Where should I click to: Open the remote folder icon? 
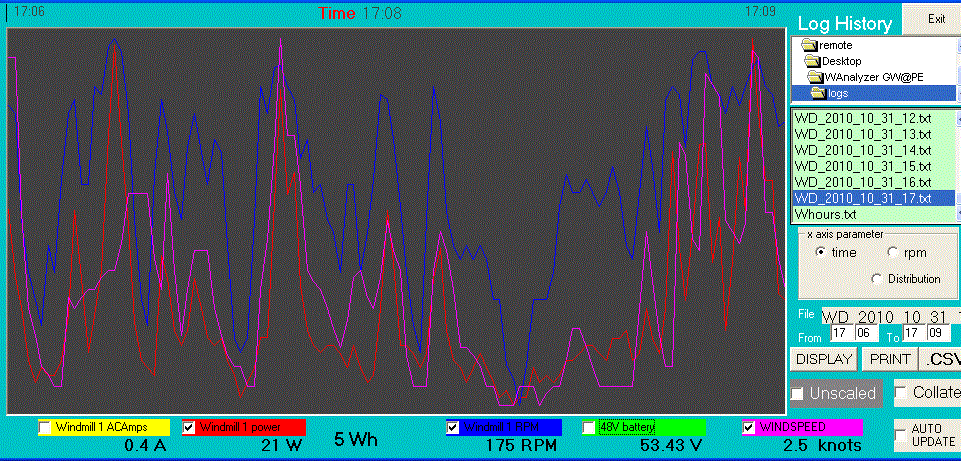[809, 46]
